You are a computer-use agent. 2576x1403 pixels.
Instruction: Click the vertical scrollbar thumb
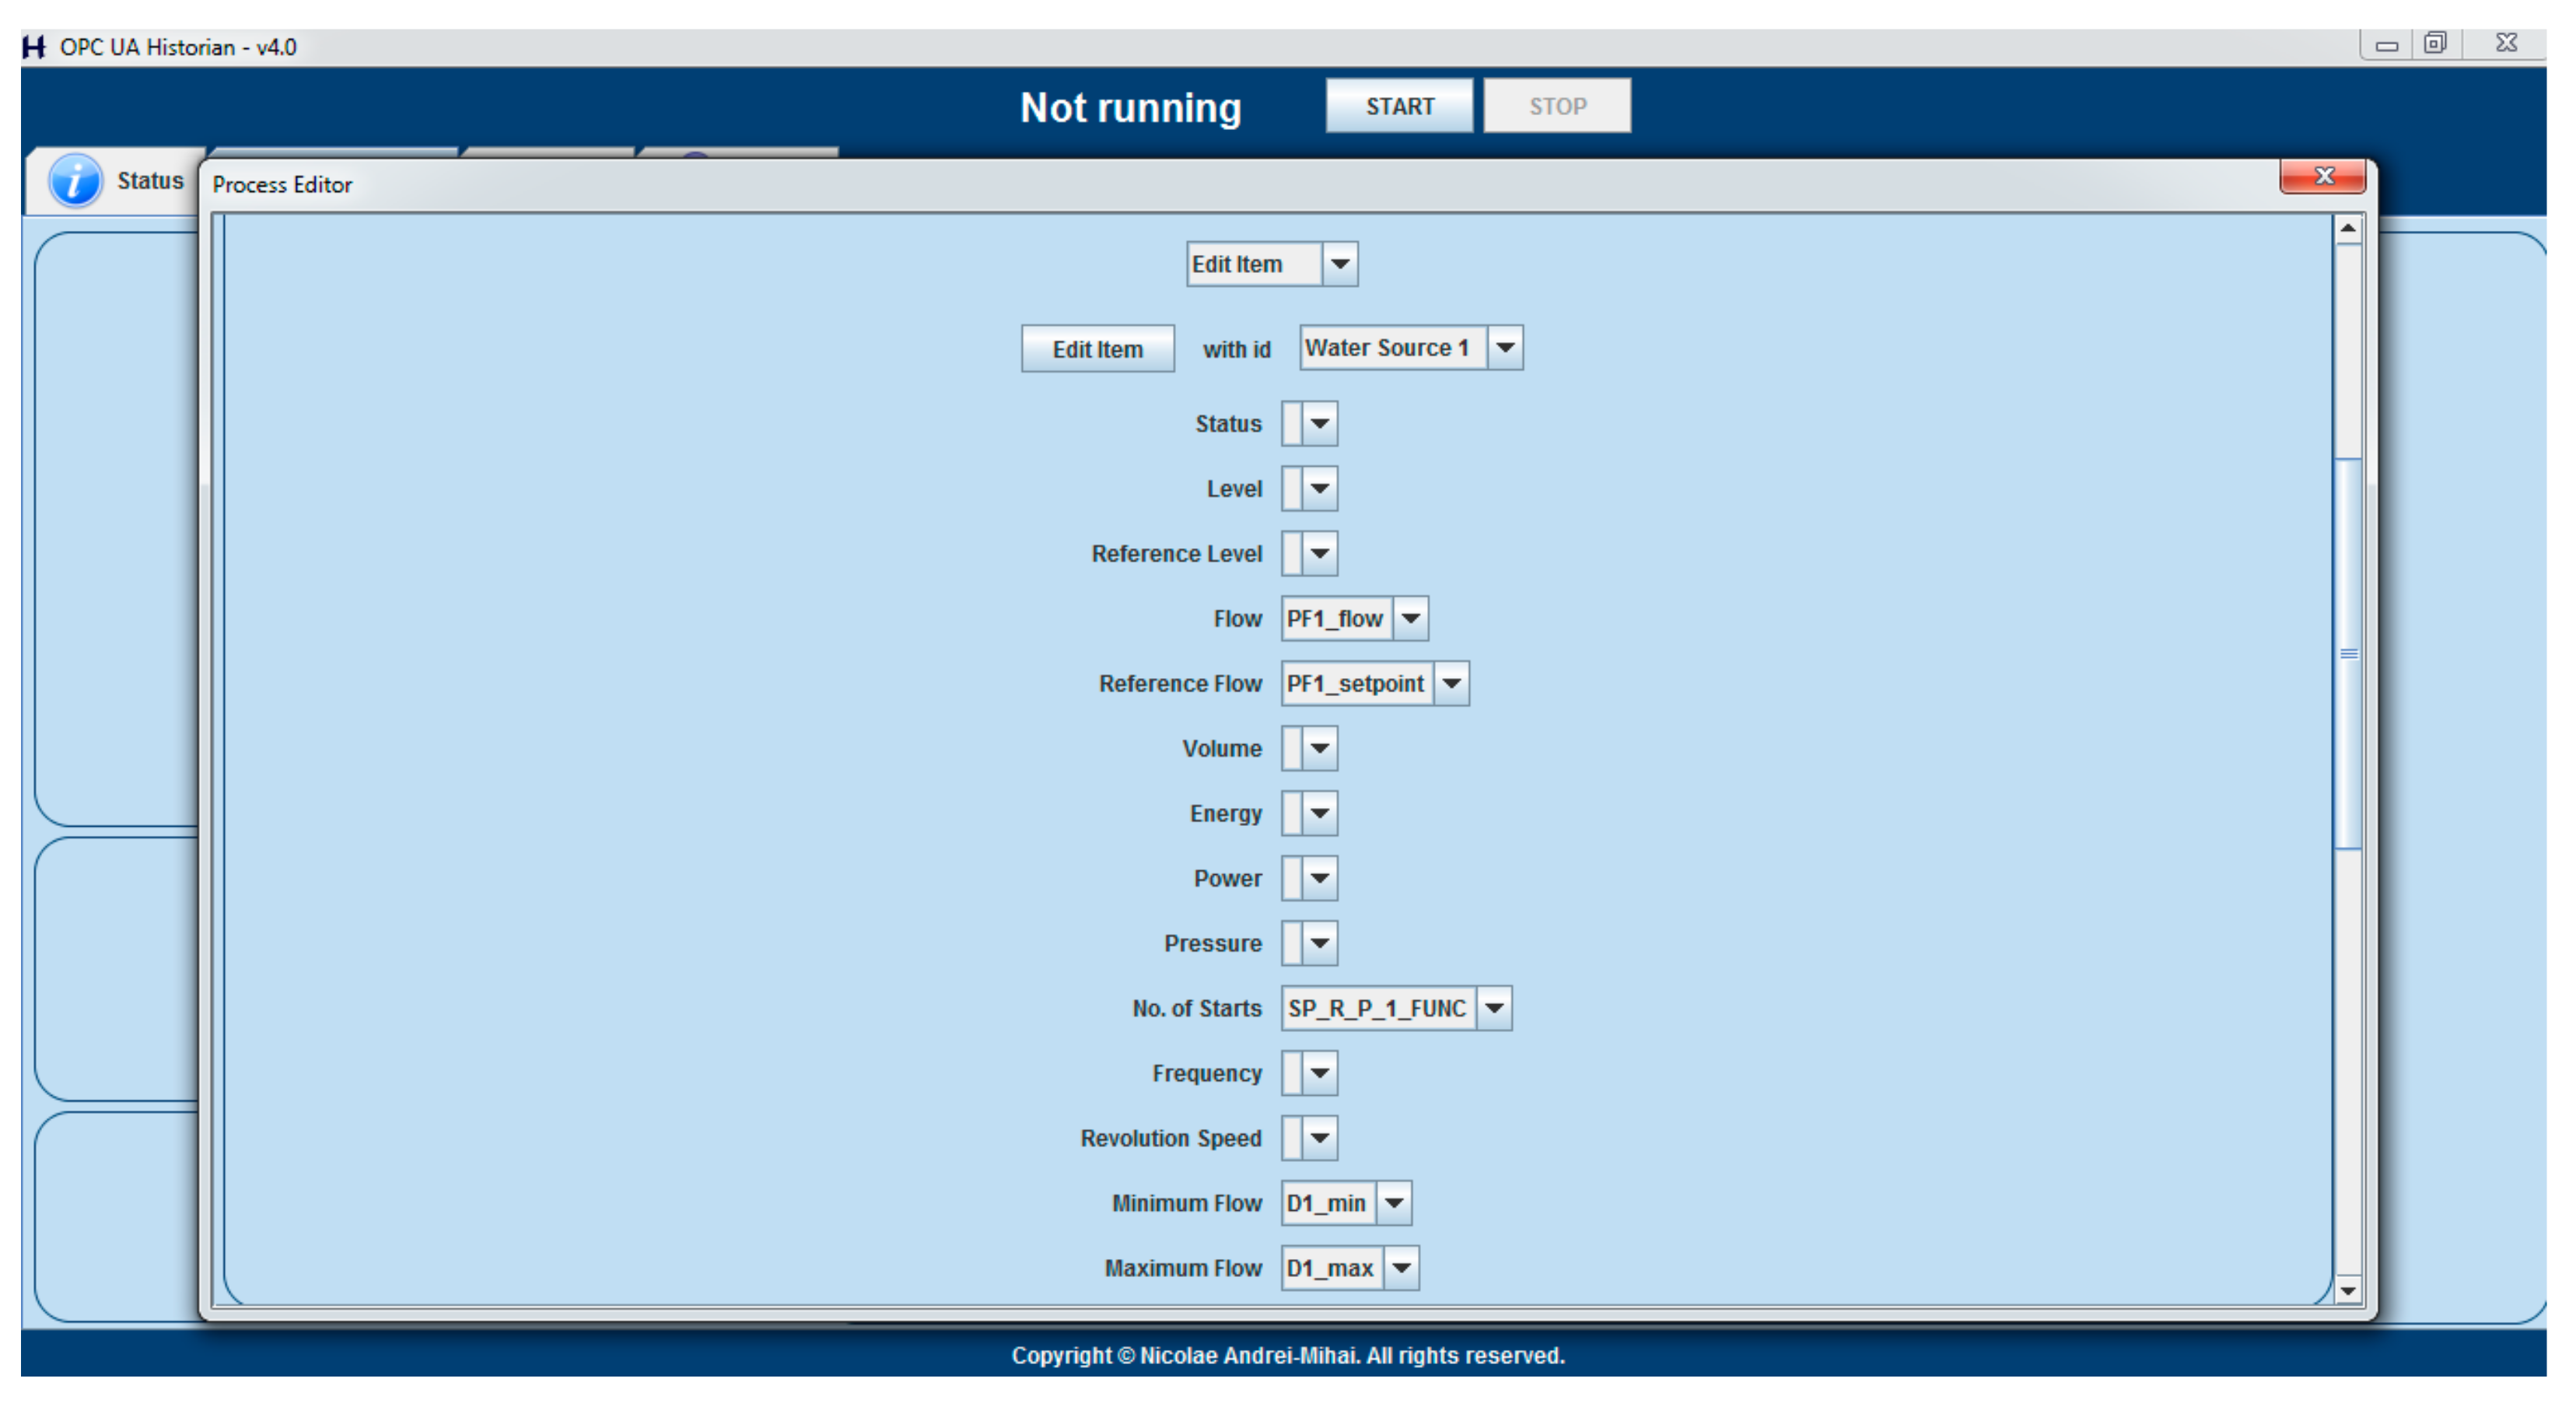[x=2347, y=653]
